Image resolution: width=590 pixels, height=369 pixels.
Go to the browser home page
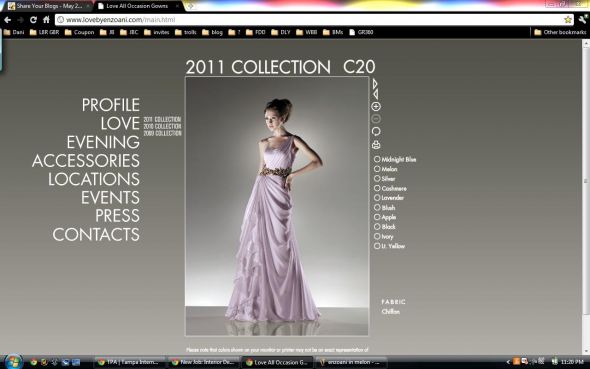(46, 20)
